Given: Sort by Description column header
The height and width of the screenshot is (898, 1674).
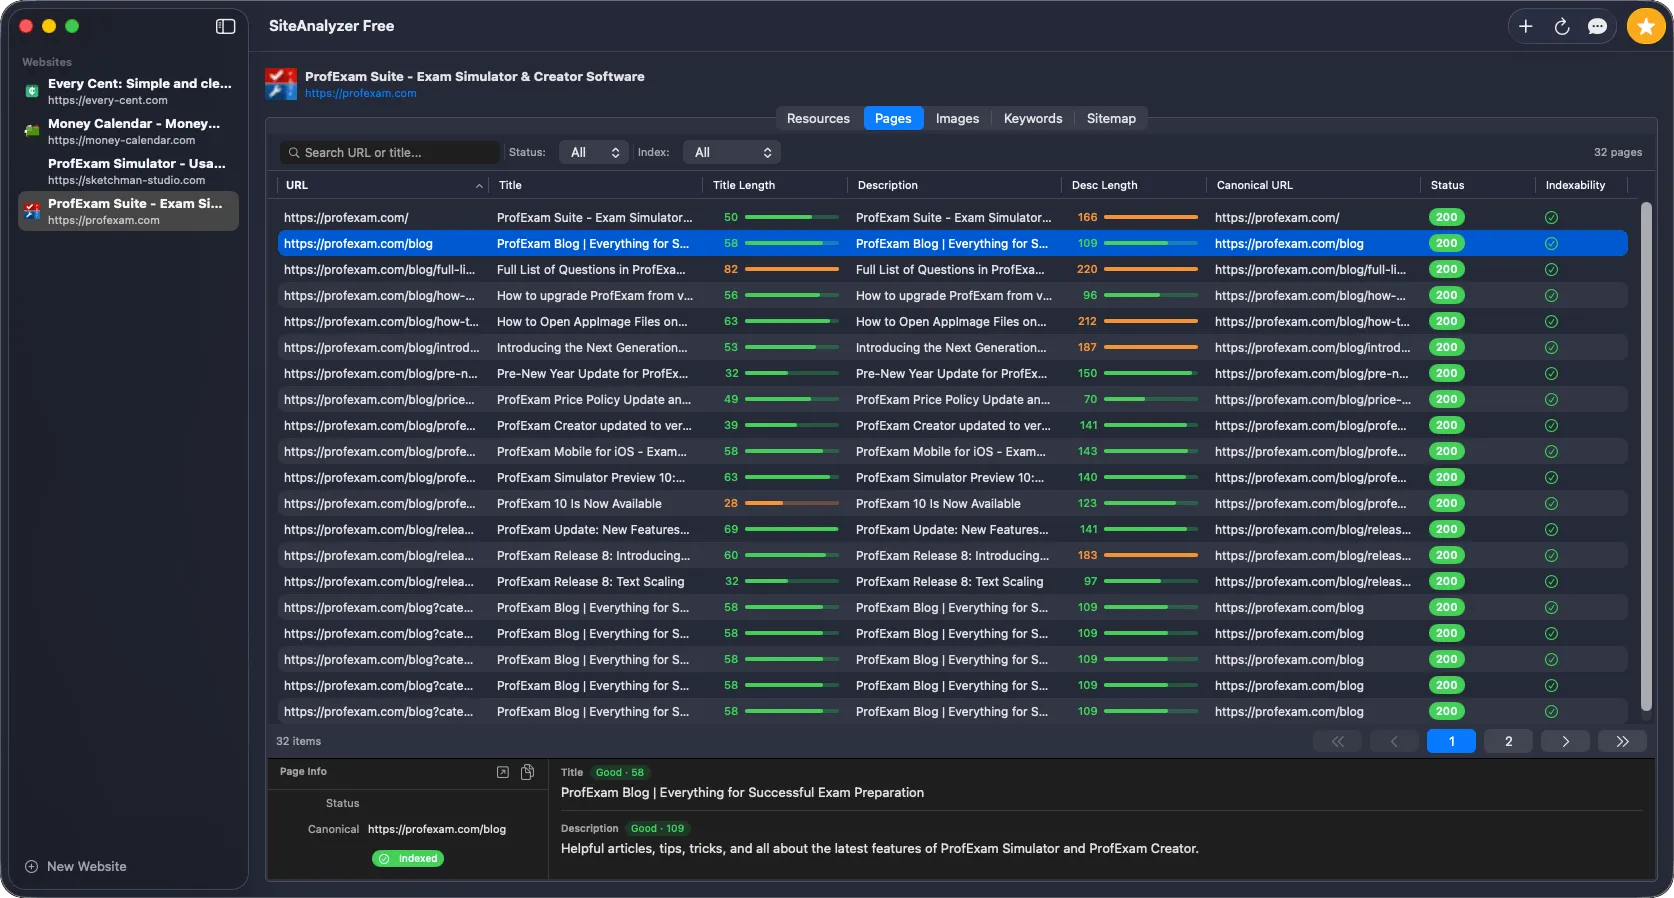Looking at the screenshot, I should tap(887, 185).
